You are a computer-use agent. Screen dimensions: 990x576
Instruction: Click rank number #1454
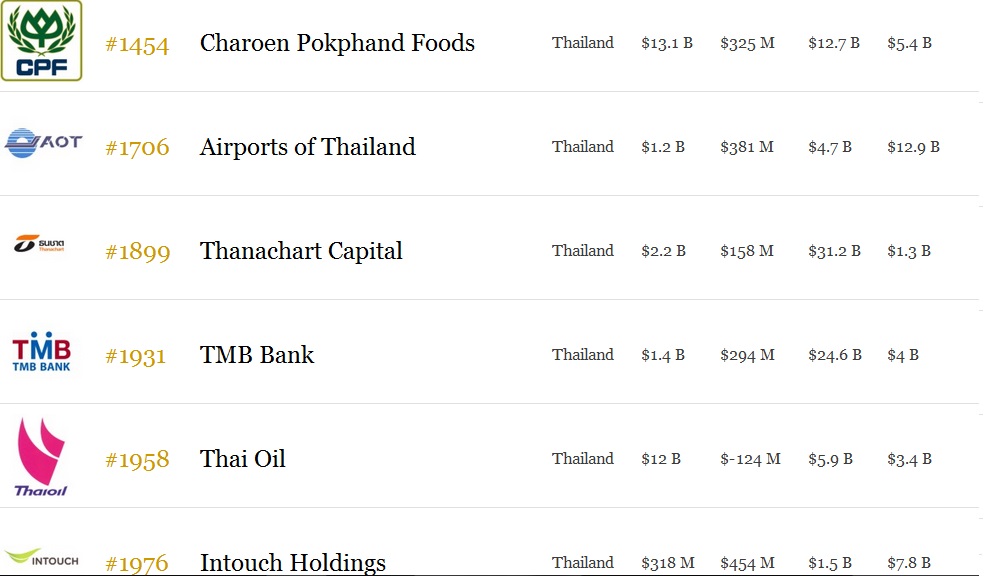pos(137,45)
